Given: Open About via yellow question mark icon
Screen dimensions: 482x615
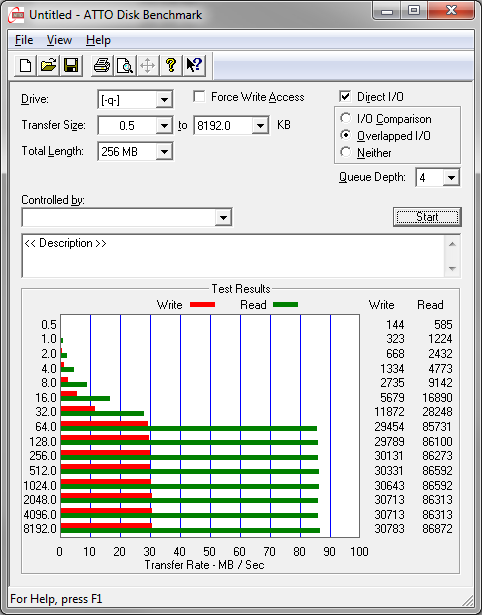Looking at the screenshot, I should (171, 66).
